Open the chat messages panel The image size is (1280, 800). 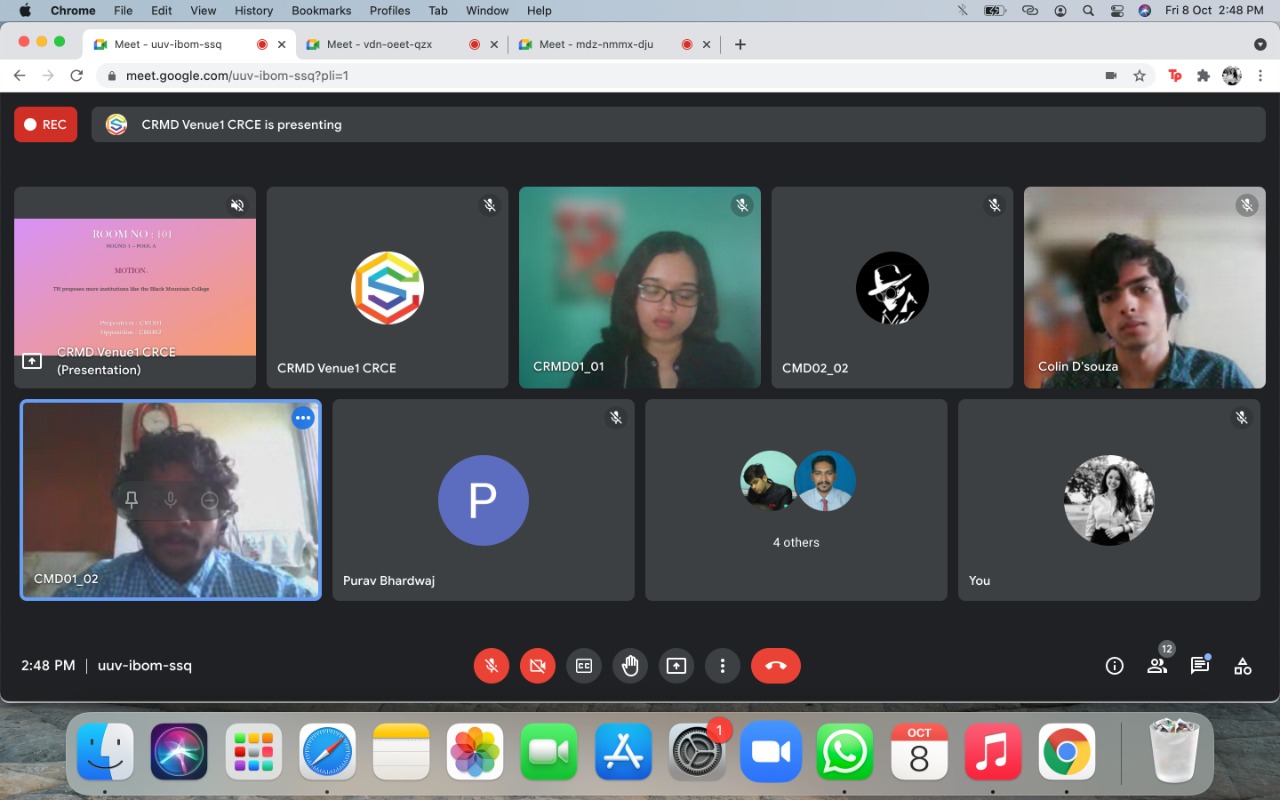coord(1199,666)
